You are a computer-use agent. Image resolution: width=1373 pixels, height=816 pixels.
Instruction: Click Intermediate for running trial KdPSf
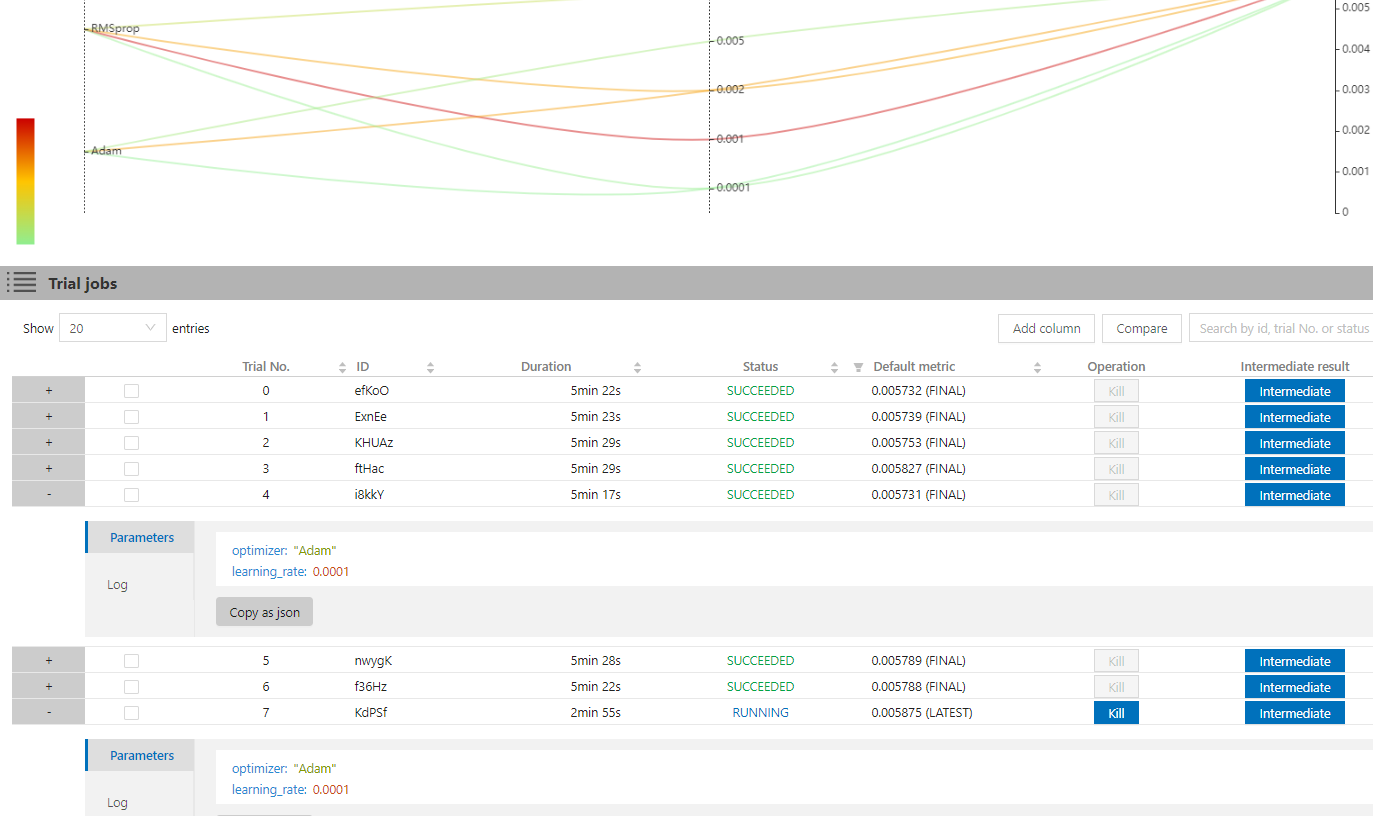1295,713
